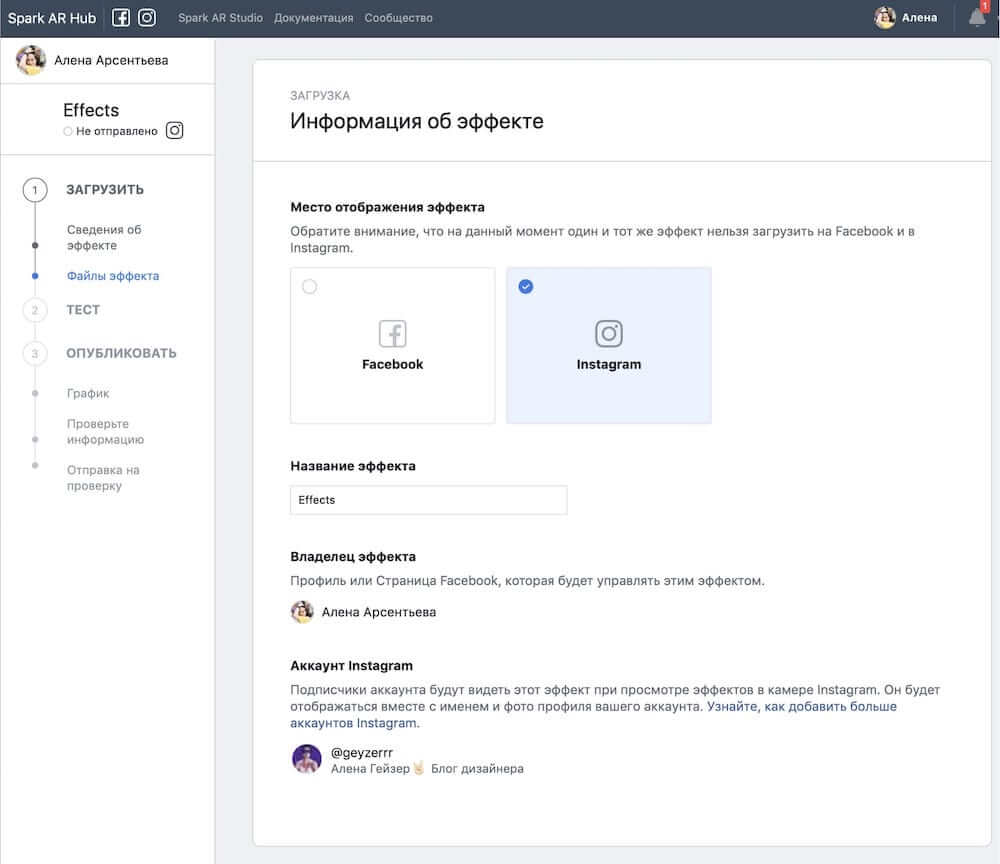Click the @geyzerrr account avatar
Viewport: 1000px width, 864px height.
coord(306,759)
